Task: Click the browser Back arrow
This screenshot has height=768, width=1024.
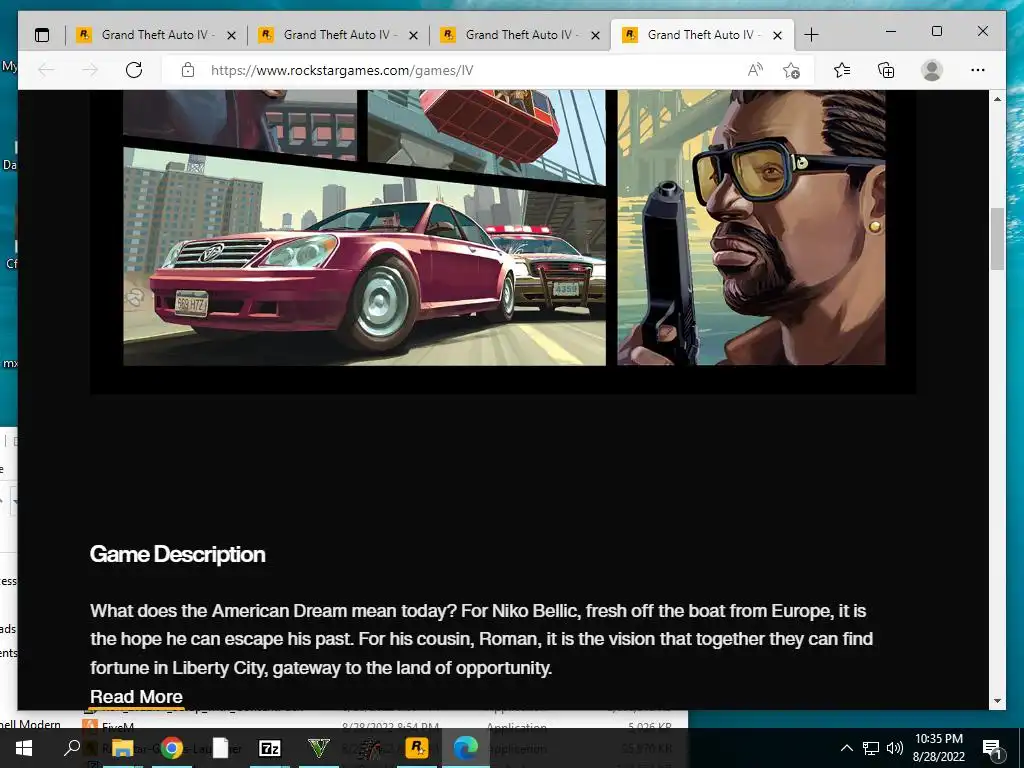Action: [46, 70]
